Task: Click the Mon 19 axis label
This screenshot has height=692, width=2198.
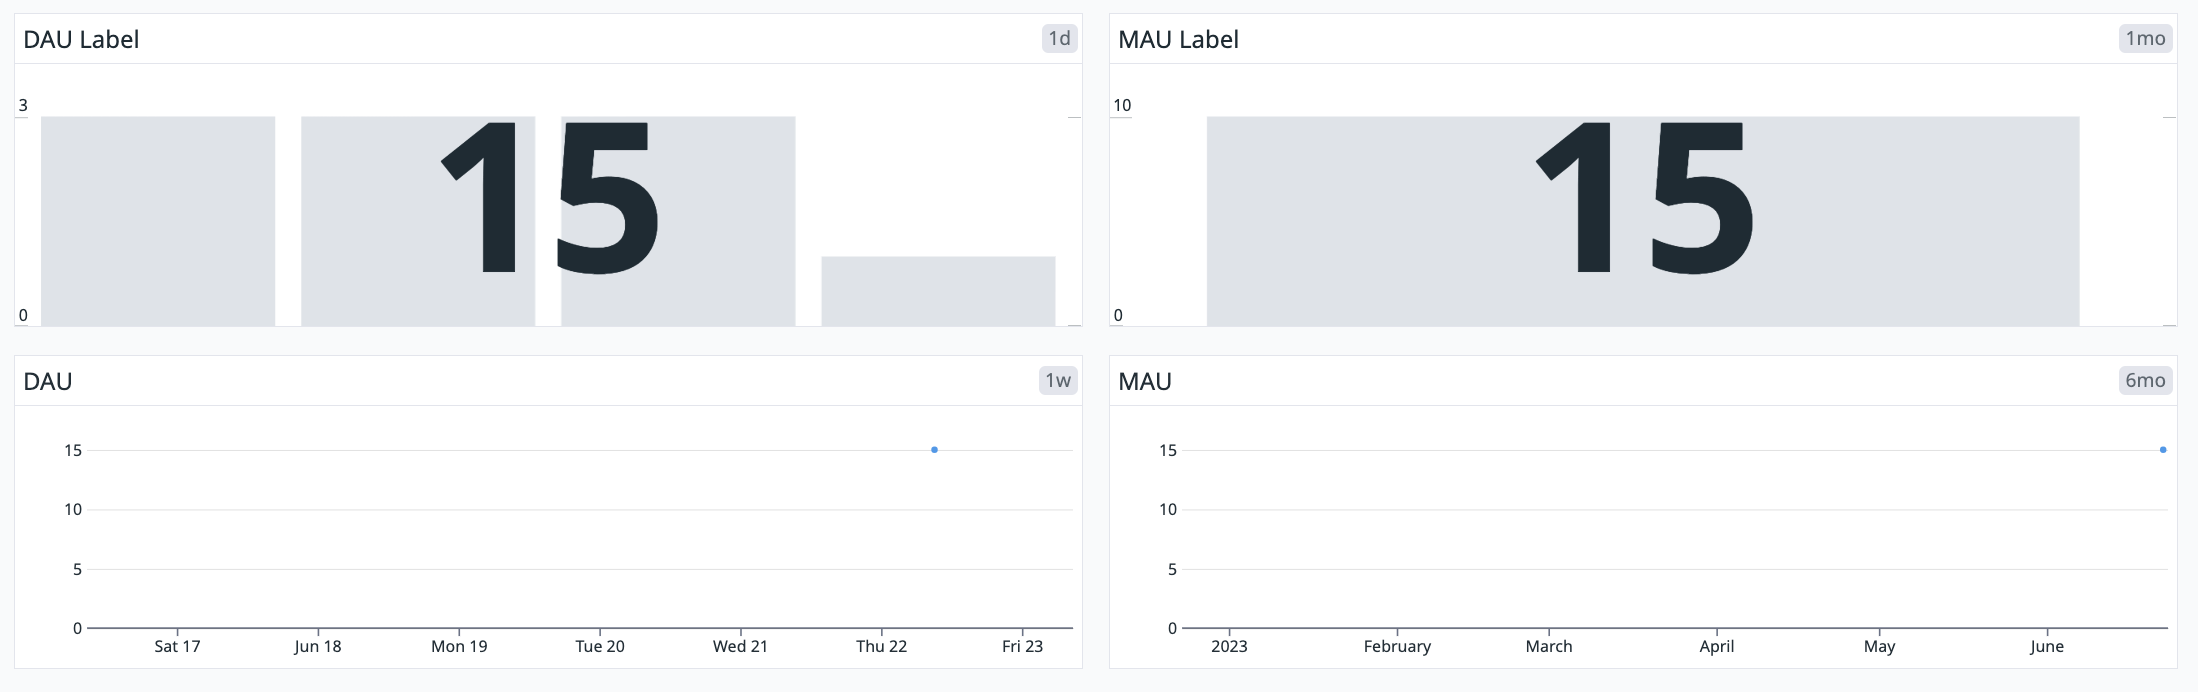Action: [459, 646]
